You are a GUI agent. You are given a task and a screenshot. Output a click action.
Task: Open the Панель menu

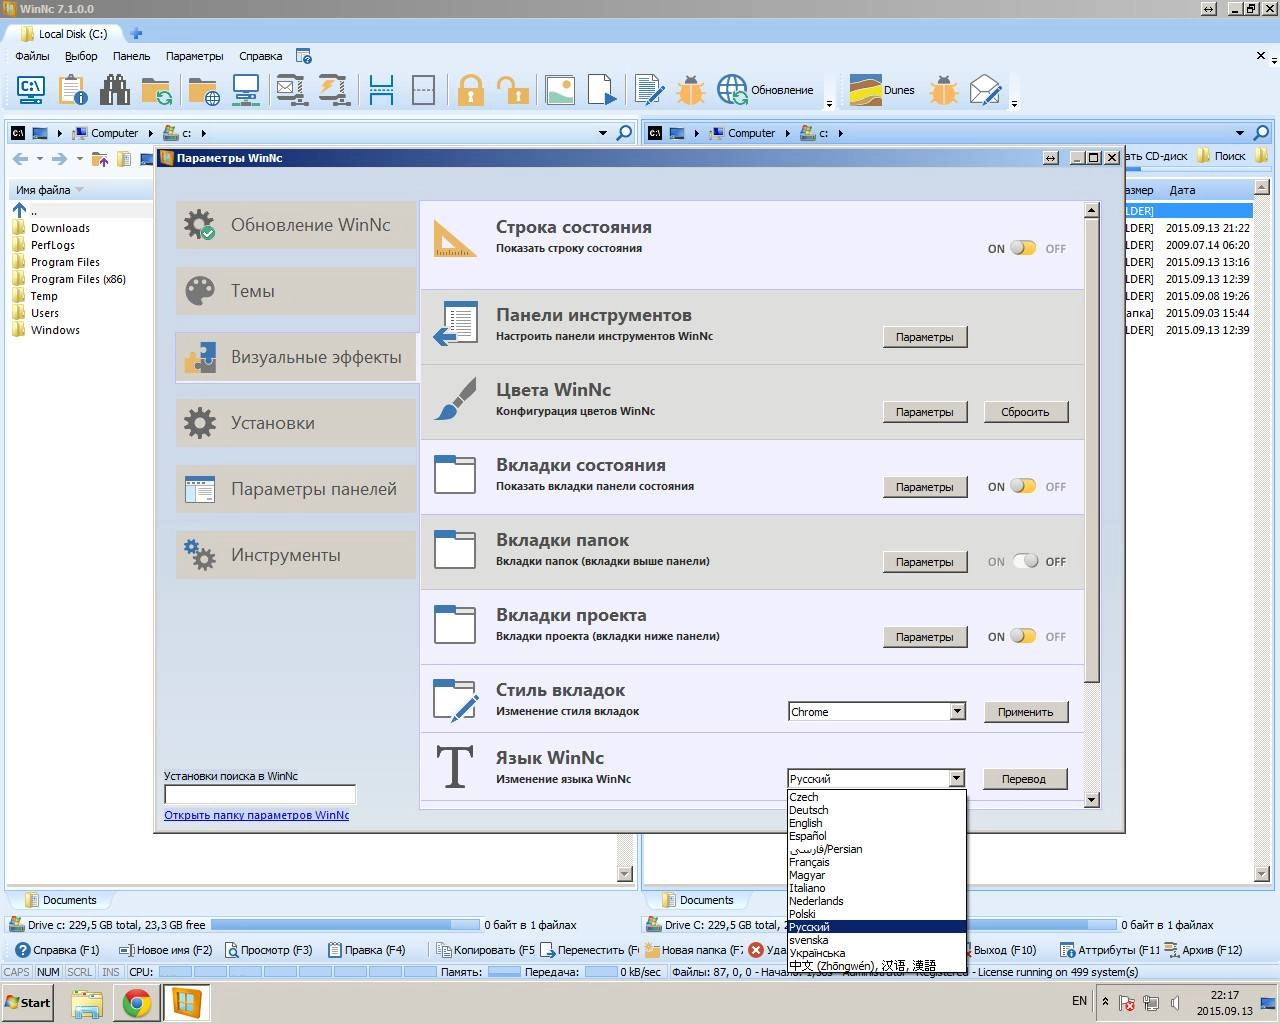click(131, 56)
